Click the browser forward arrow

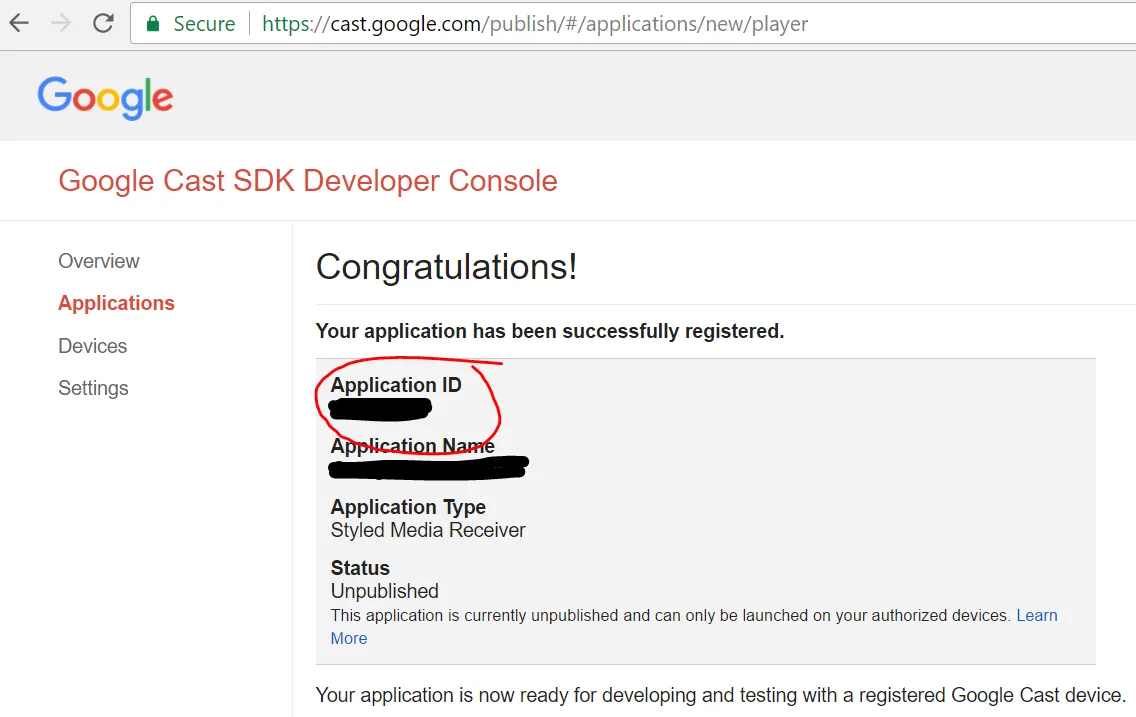pos(62,23)
